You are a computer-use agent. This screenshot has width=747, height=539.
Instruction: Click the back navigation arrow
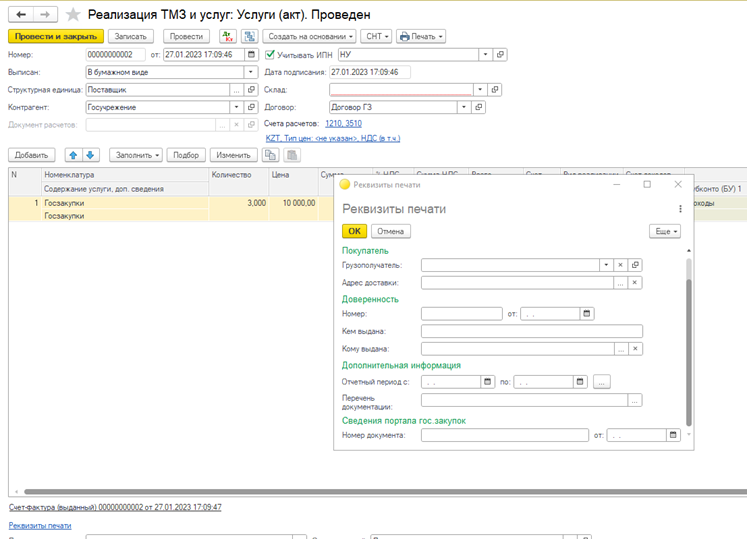(20, 15)
